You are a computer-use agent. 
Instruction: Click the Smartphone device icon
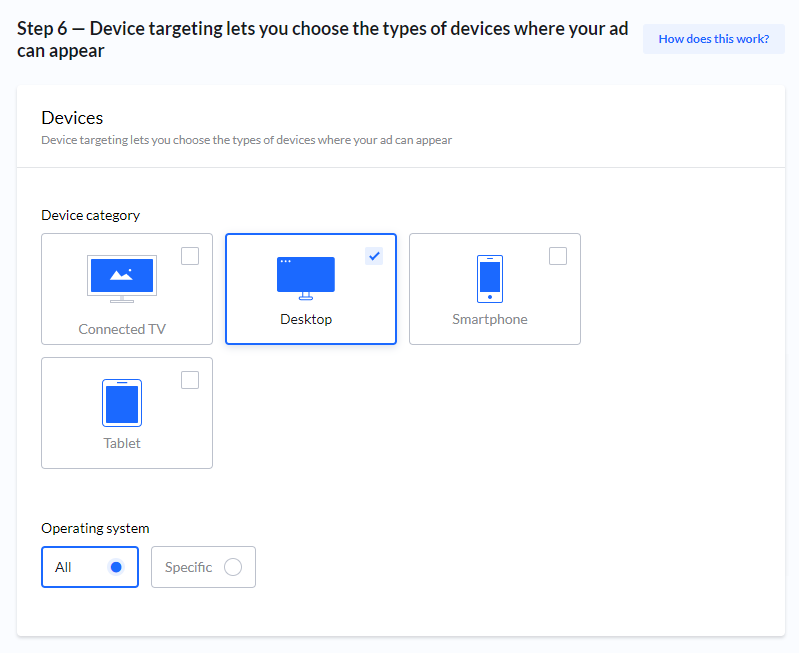pos(490,278)
